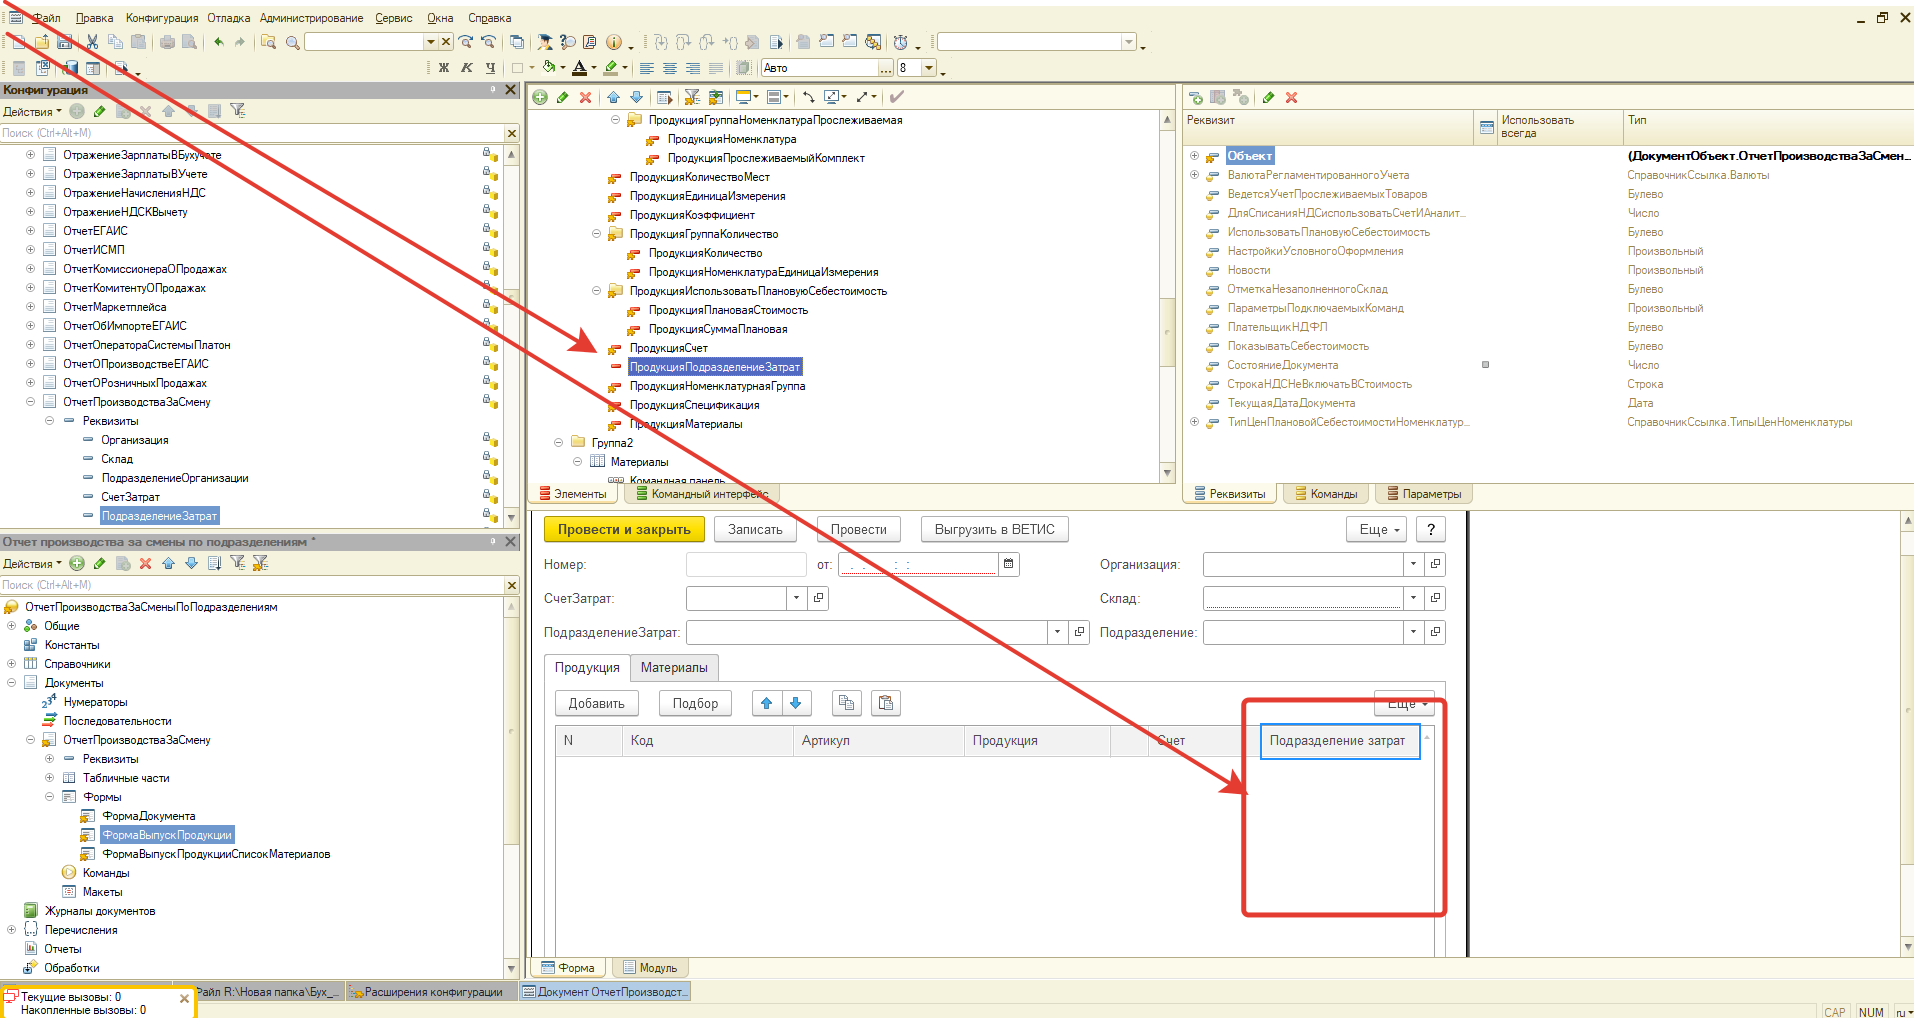
Task: Click green pencil edit icon in Реквизит panel toolbar
Action: 1268,97
